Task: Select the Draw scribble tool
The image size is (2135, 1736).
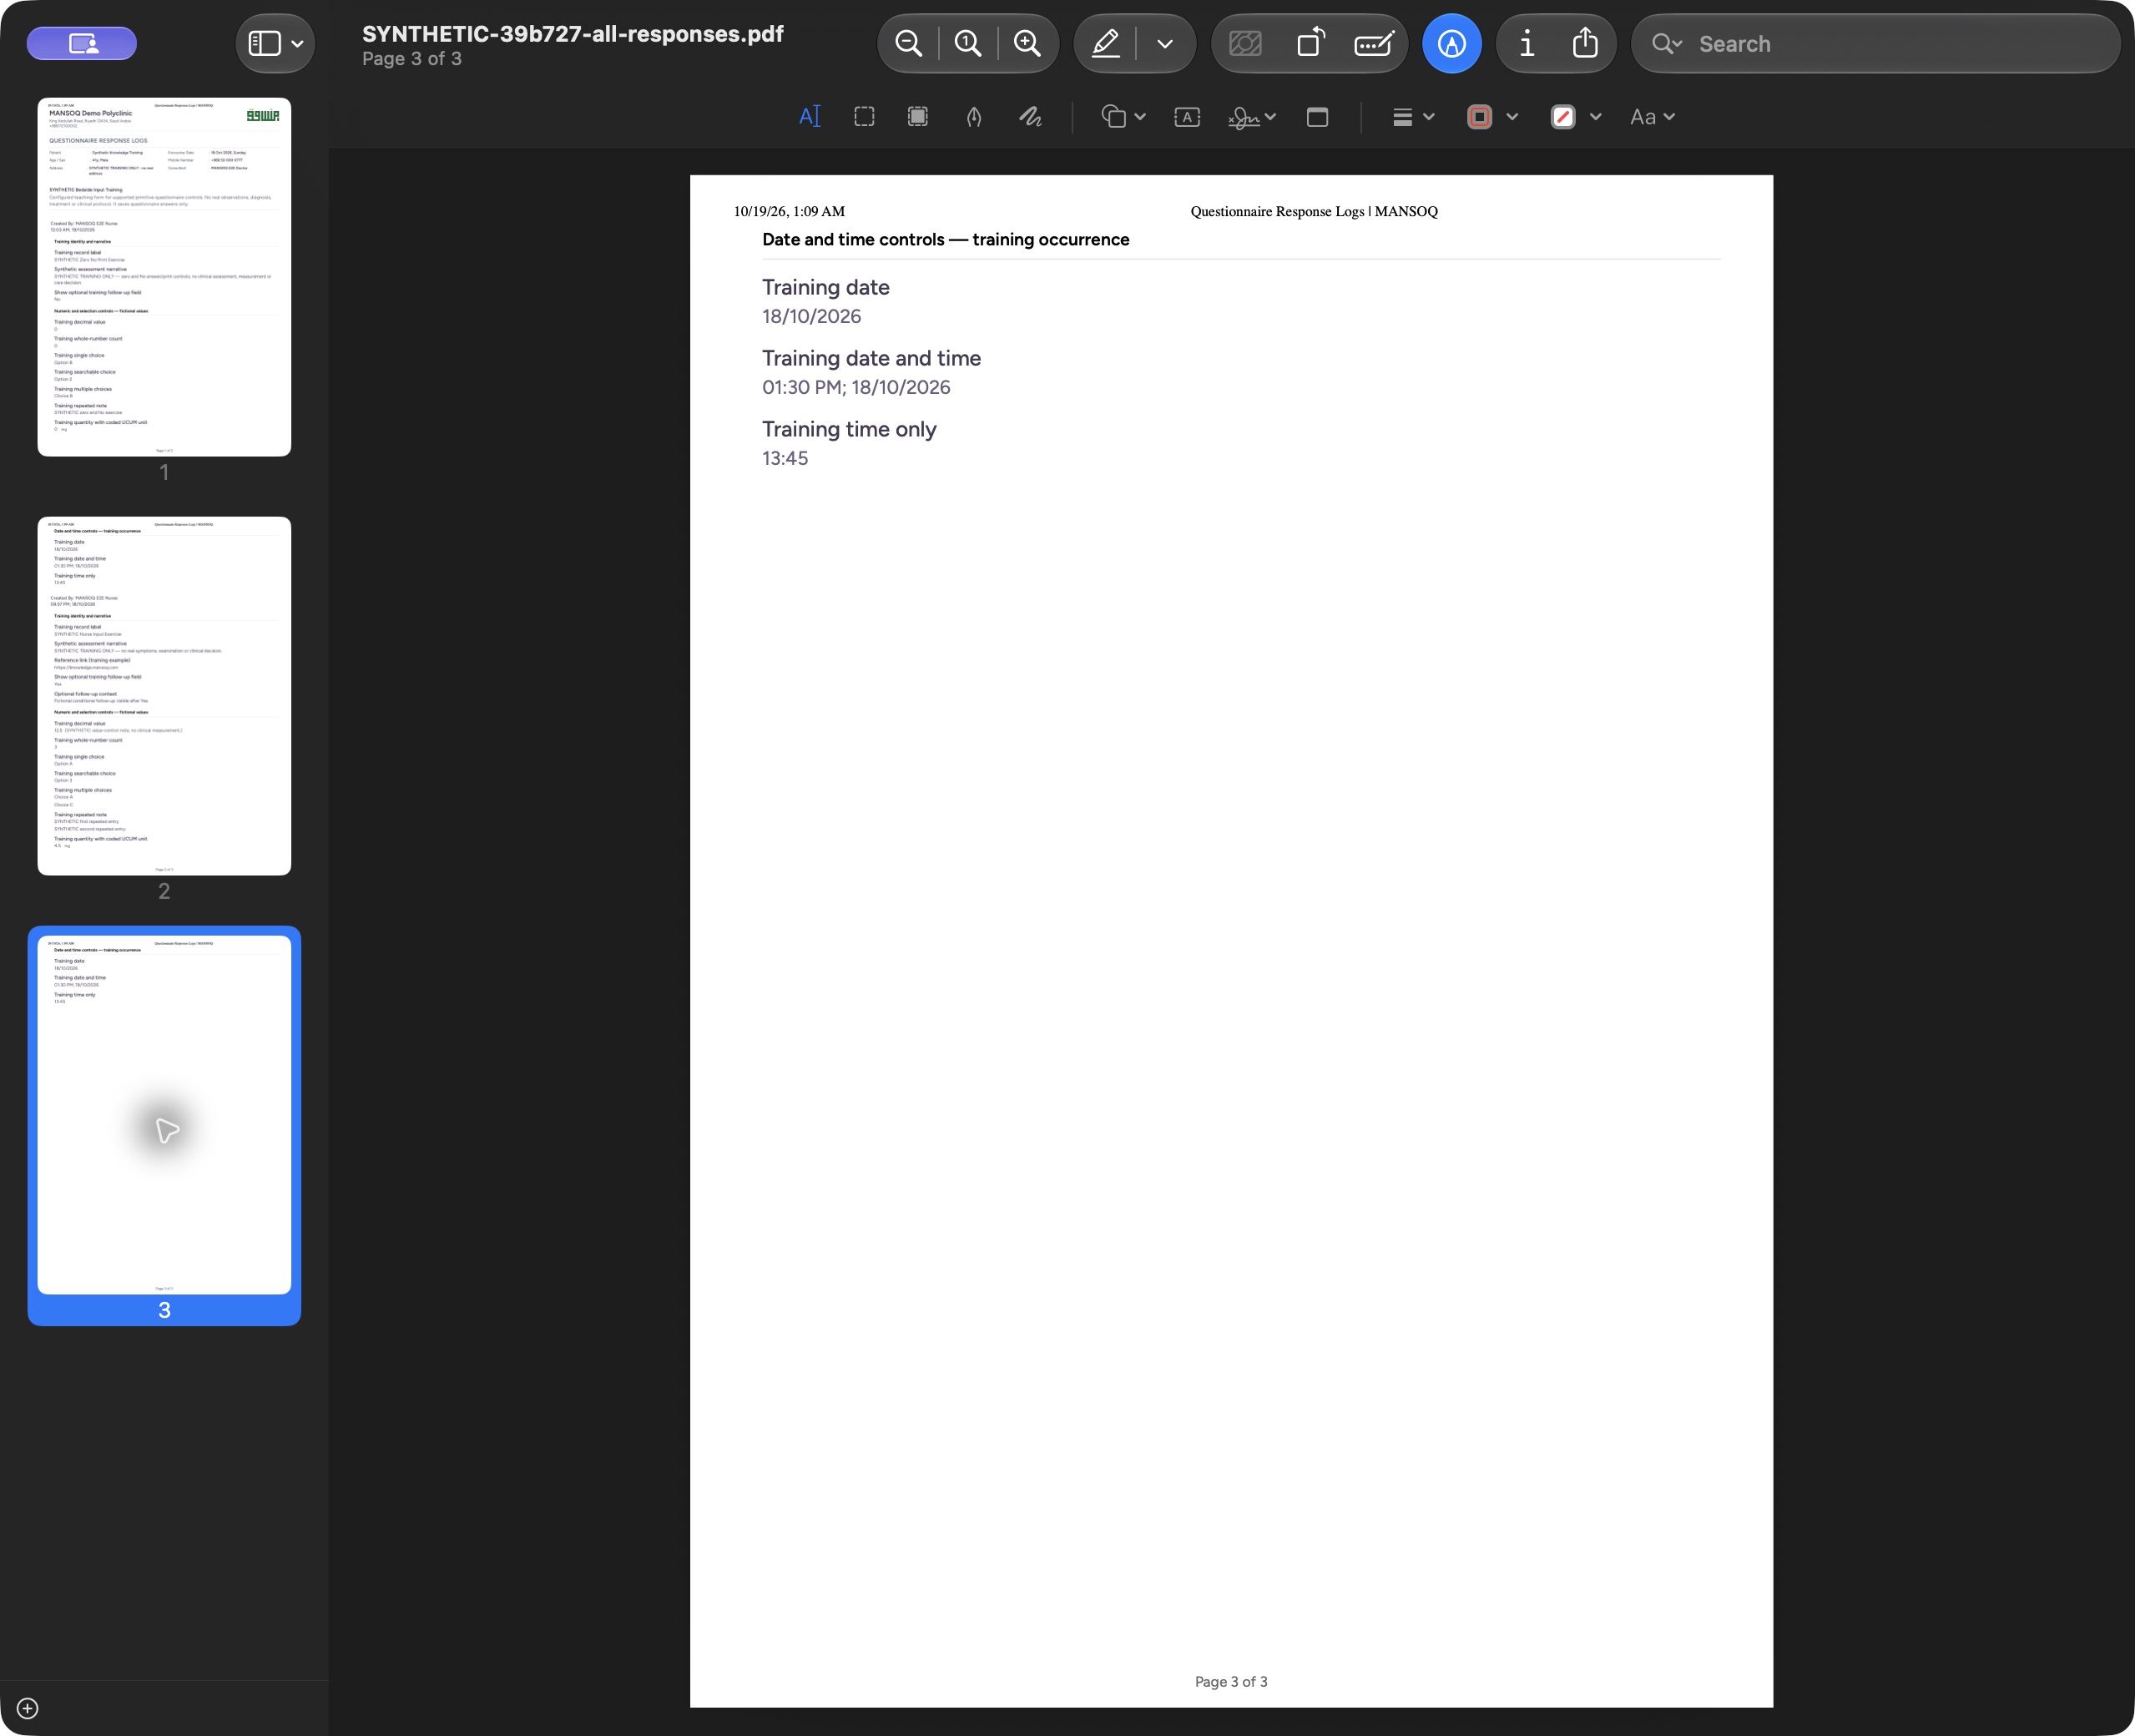Action: tap(1030, 117)
